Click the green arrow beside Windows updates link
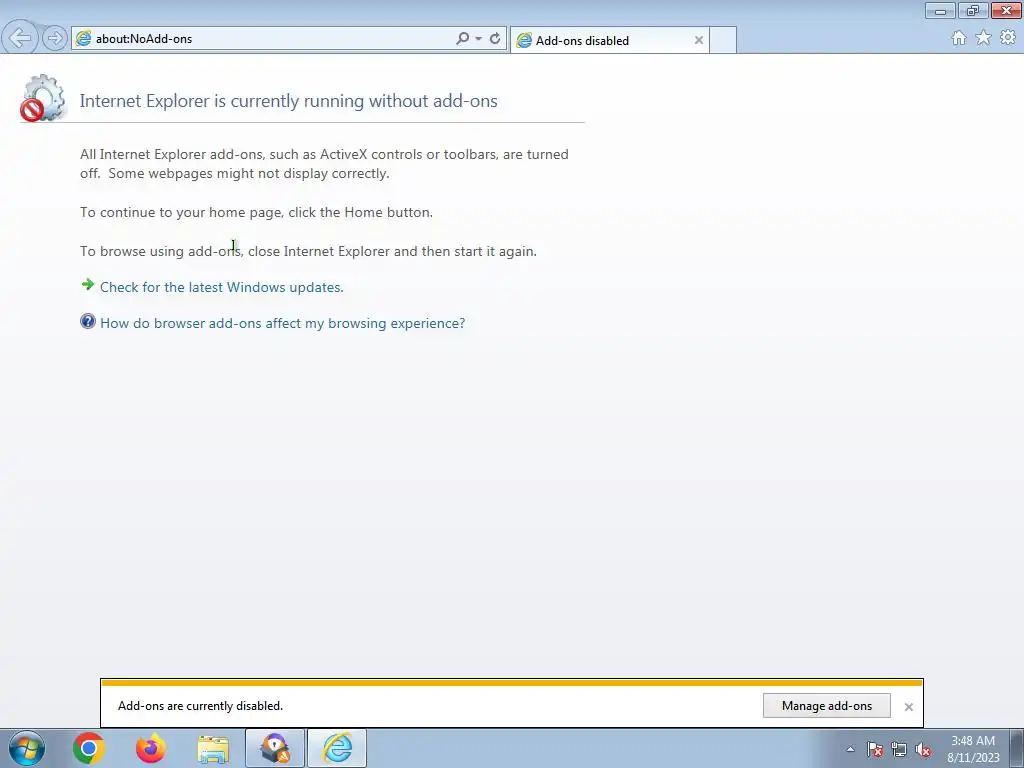This screenshot has height=768, width=1024. 88,284
